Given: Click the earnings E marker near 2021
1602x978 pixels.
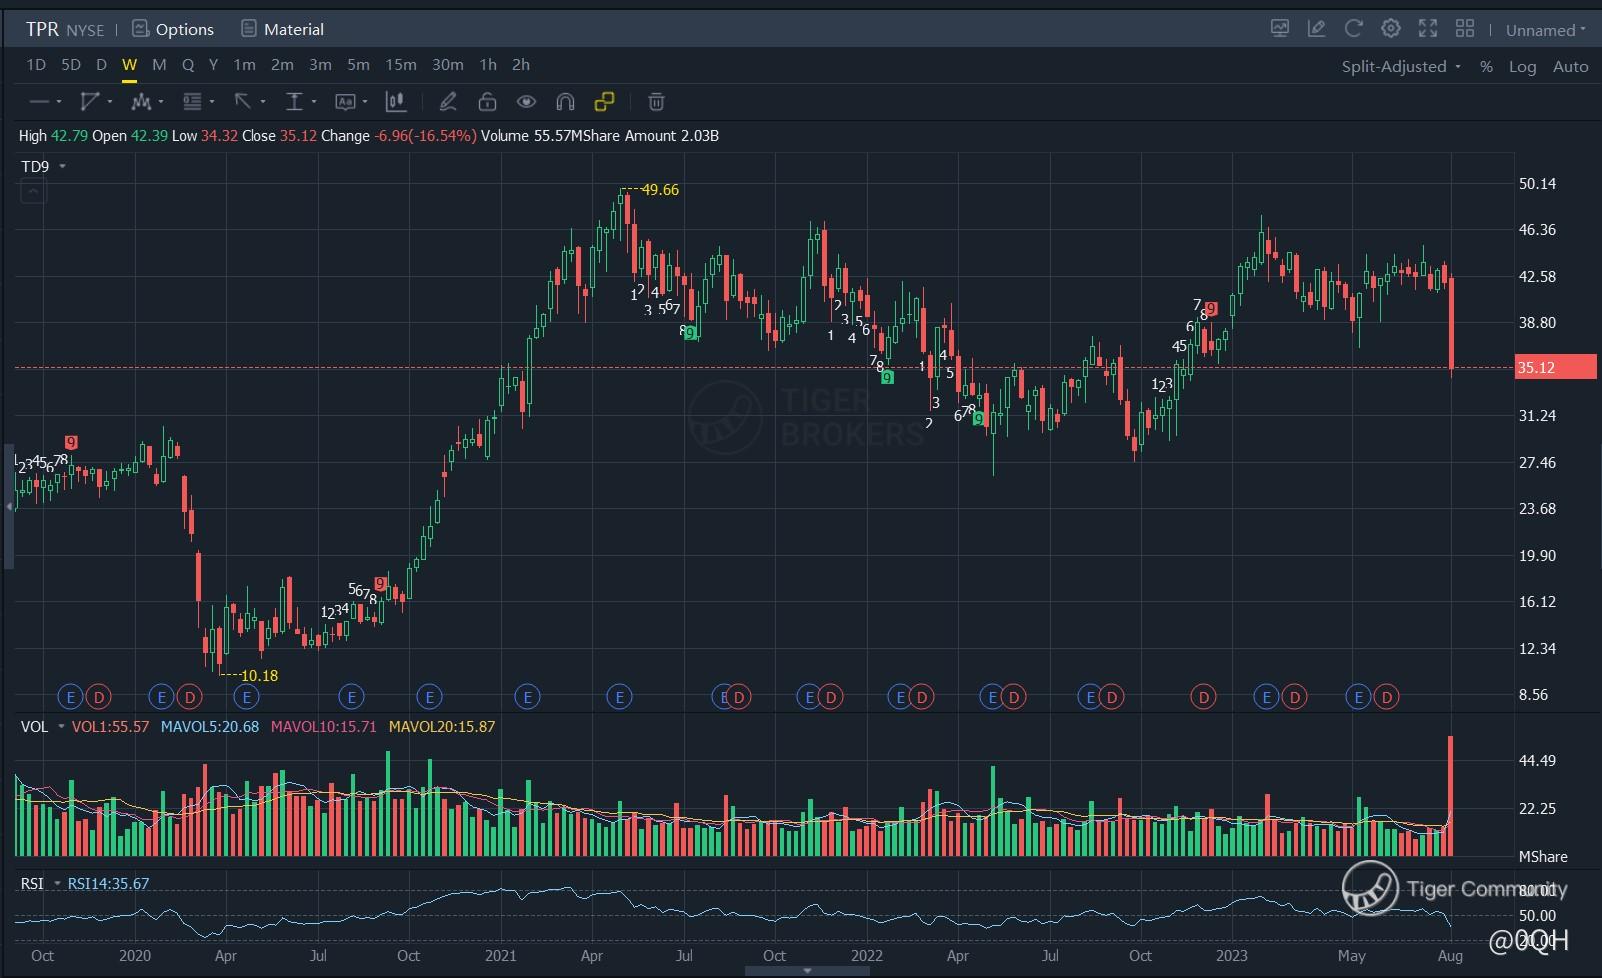Looking at the screenshot, I should pos(526,697).
